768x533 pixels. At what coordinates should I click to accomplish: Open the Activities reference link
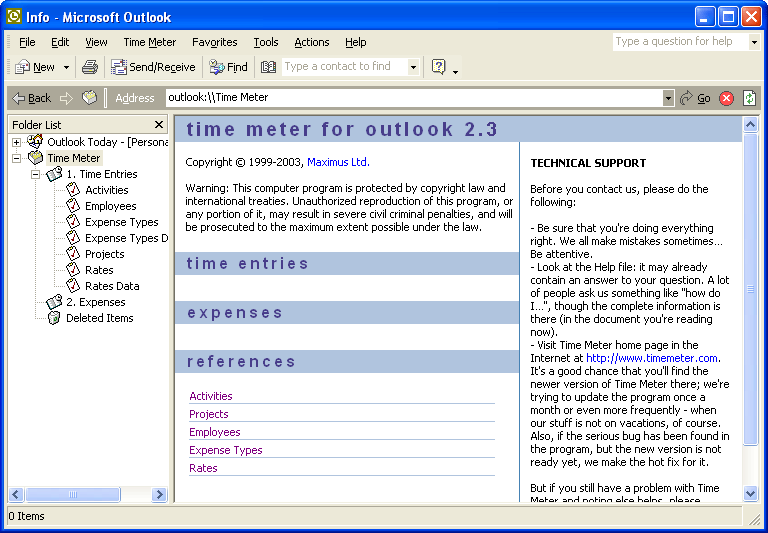211,396
